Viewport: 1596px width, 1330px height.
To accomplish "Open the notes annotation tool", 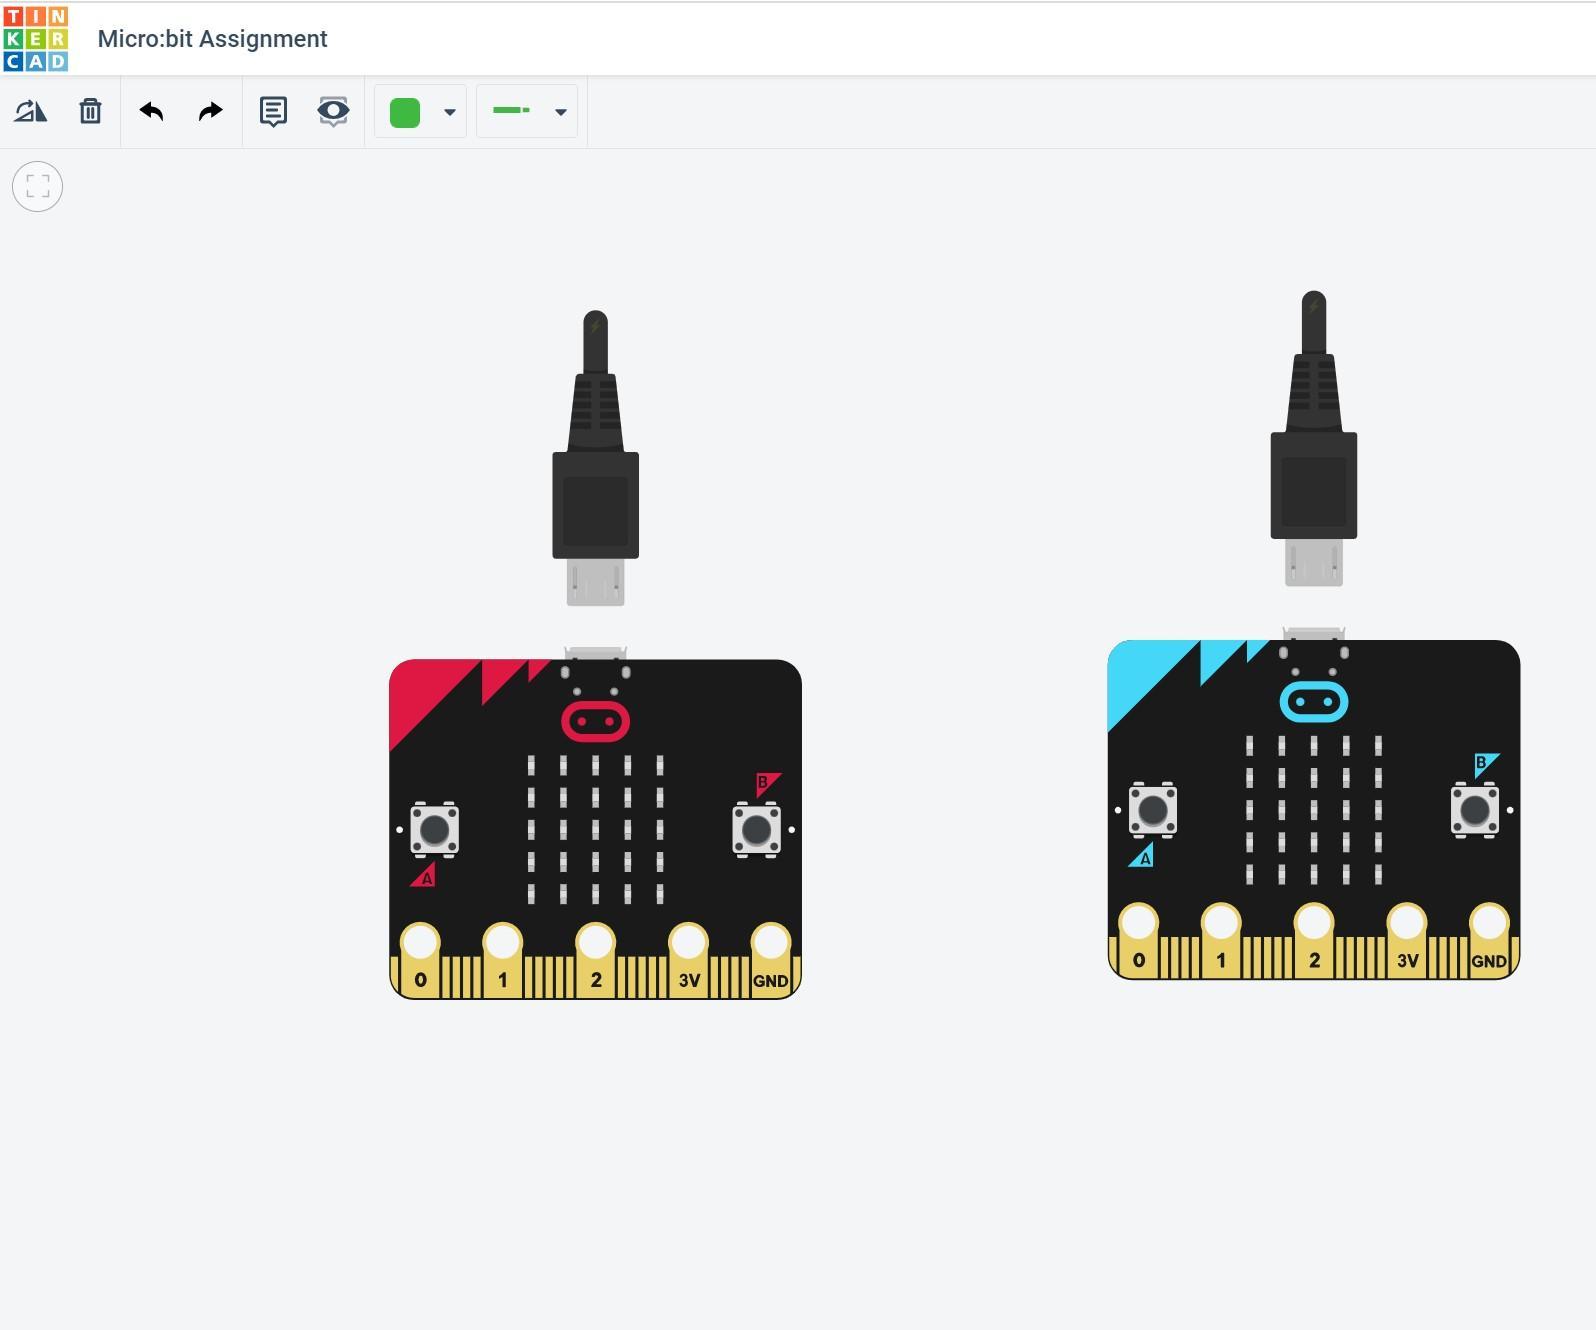I will click(x=273, y=111).
